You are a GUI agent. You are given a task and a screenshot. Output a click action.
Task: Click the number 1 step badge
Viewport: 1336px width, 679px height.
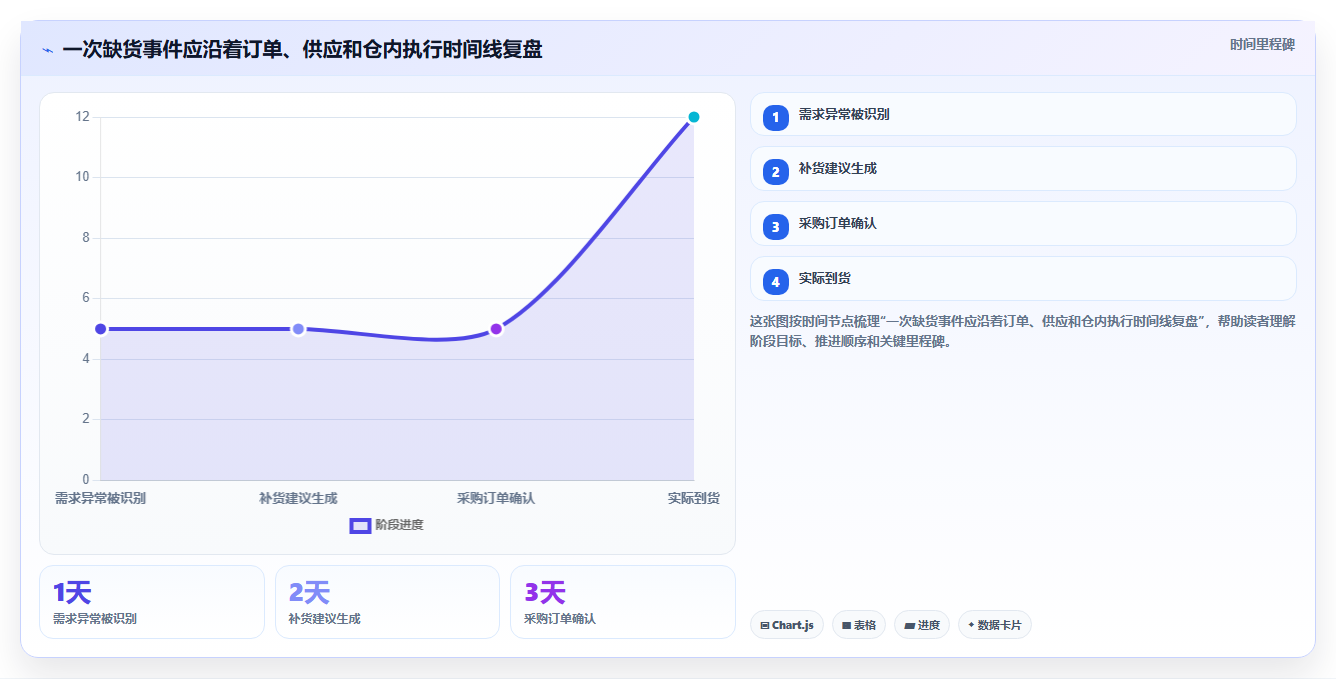click(x=775, y=117)
